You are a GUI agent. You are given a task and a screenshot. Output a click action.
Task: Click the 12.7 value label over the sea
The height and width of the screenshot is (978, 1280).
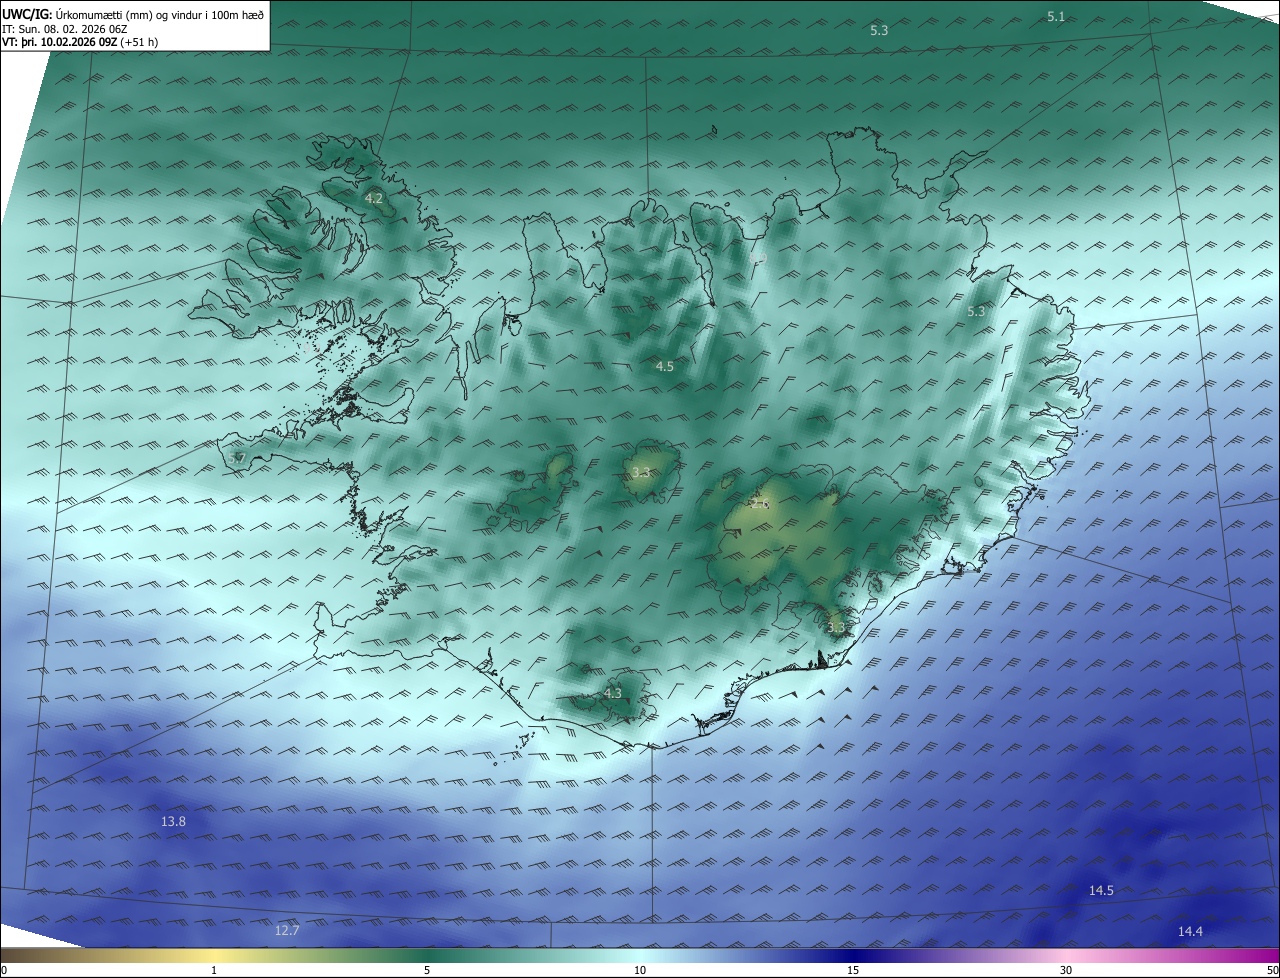tap(286, 930)
